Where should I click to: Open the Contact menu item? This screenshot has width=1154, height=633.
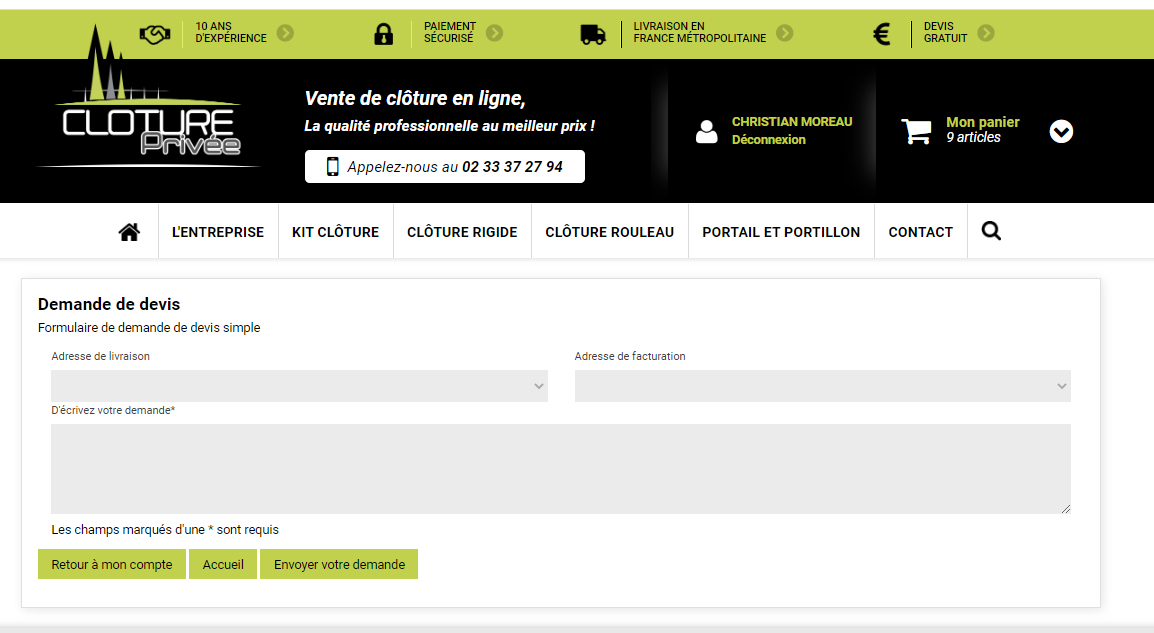pos(921,232)
